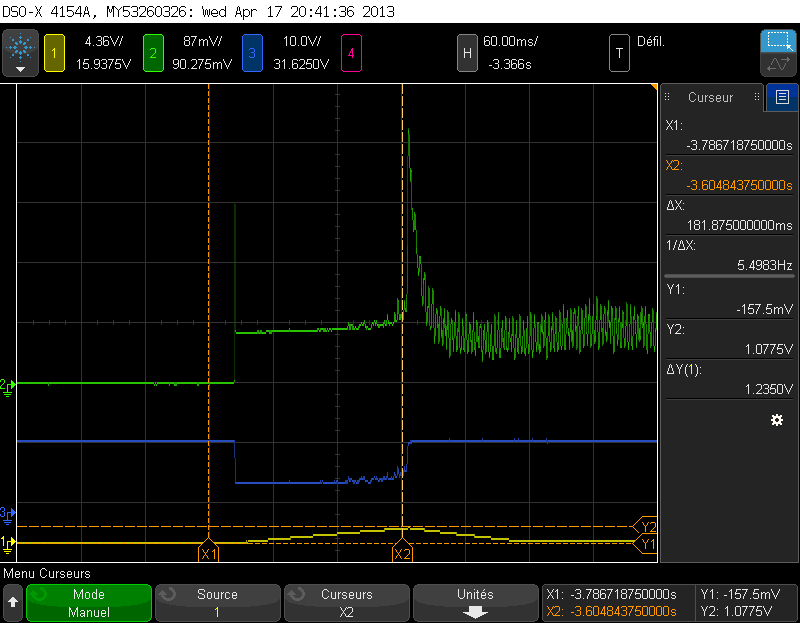The width and height of the screenshot is (800, 623).
Task: Click channel 2 ground level indicator
Action: pyautogui.click(x=8, y=387)
